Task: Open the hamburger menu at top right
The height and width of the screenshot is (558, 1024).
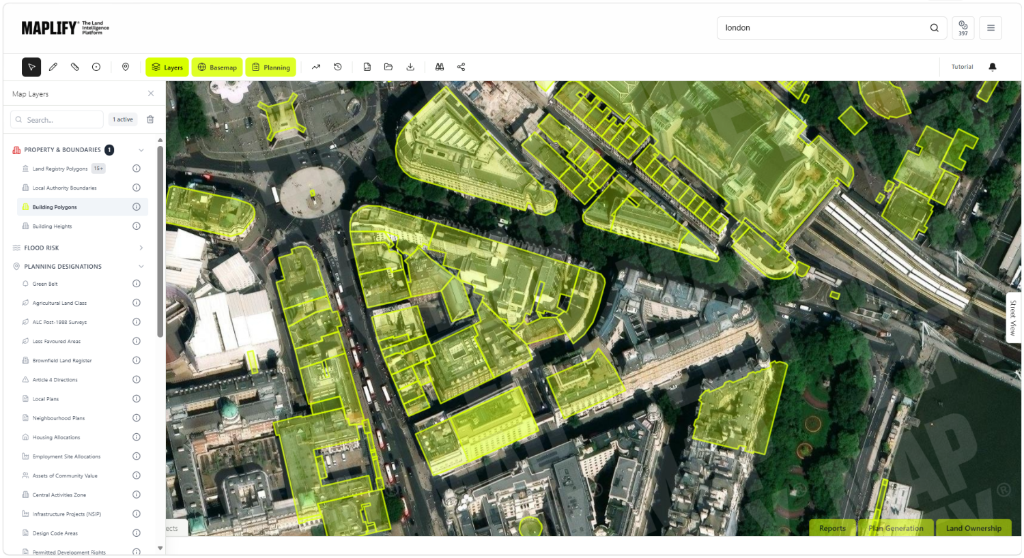Action: click(991, 28)
